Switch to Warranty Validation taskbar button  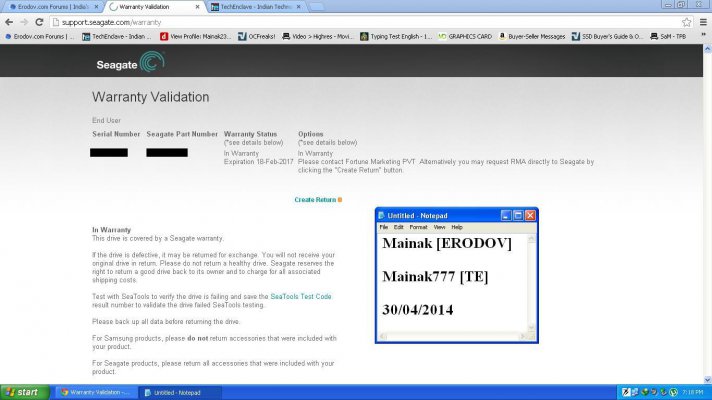(x=96, y=392)
